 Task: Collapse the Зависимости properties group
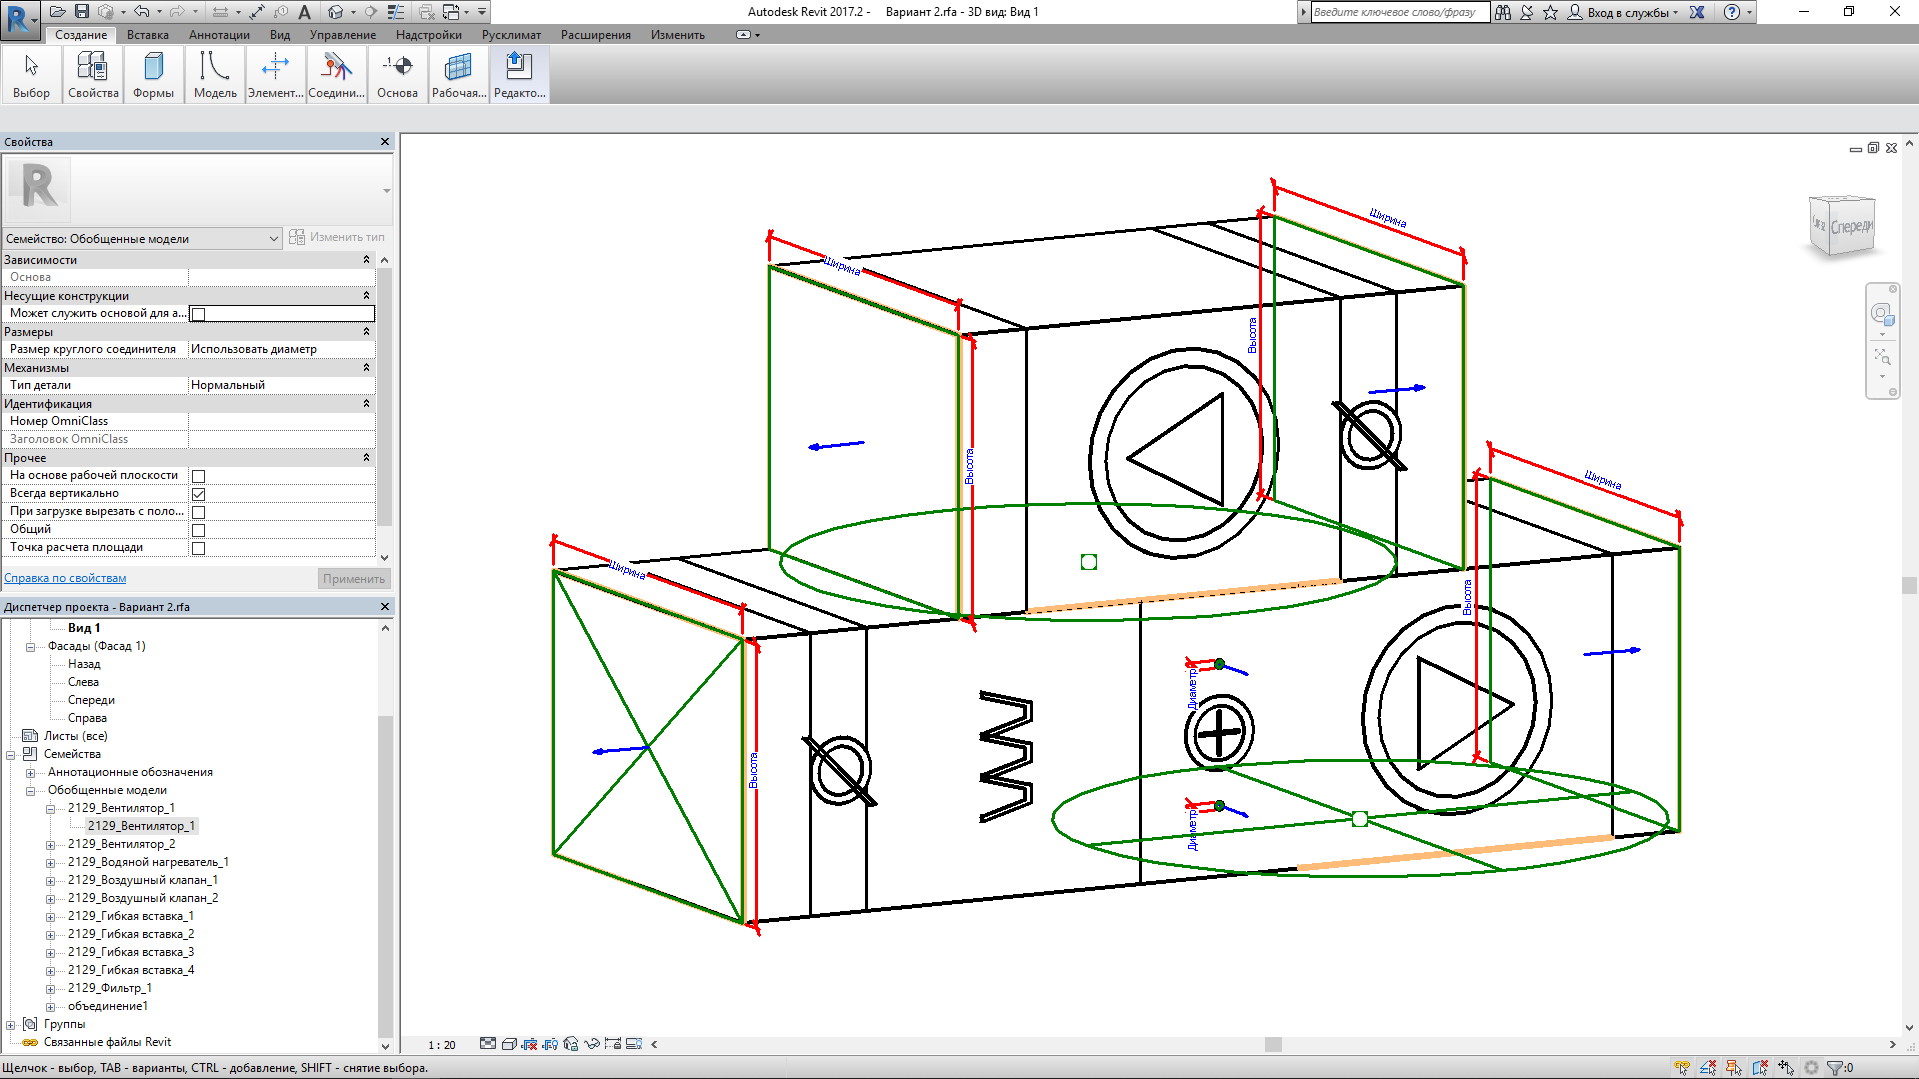pyautogui.click(x=366, y=260)
